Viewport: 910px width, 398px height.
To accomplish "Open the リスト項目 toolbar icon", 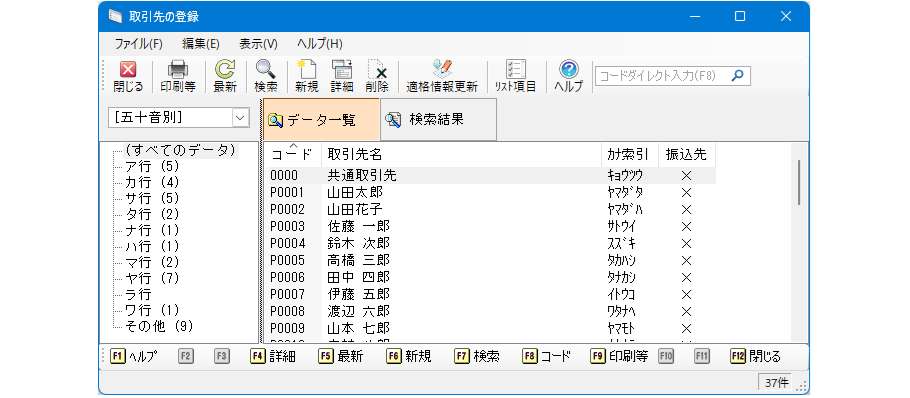I will (515, 77).
